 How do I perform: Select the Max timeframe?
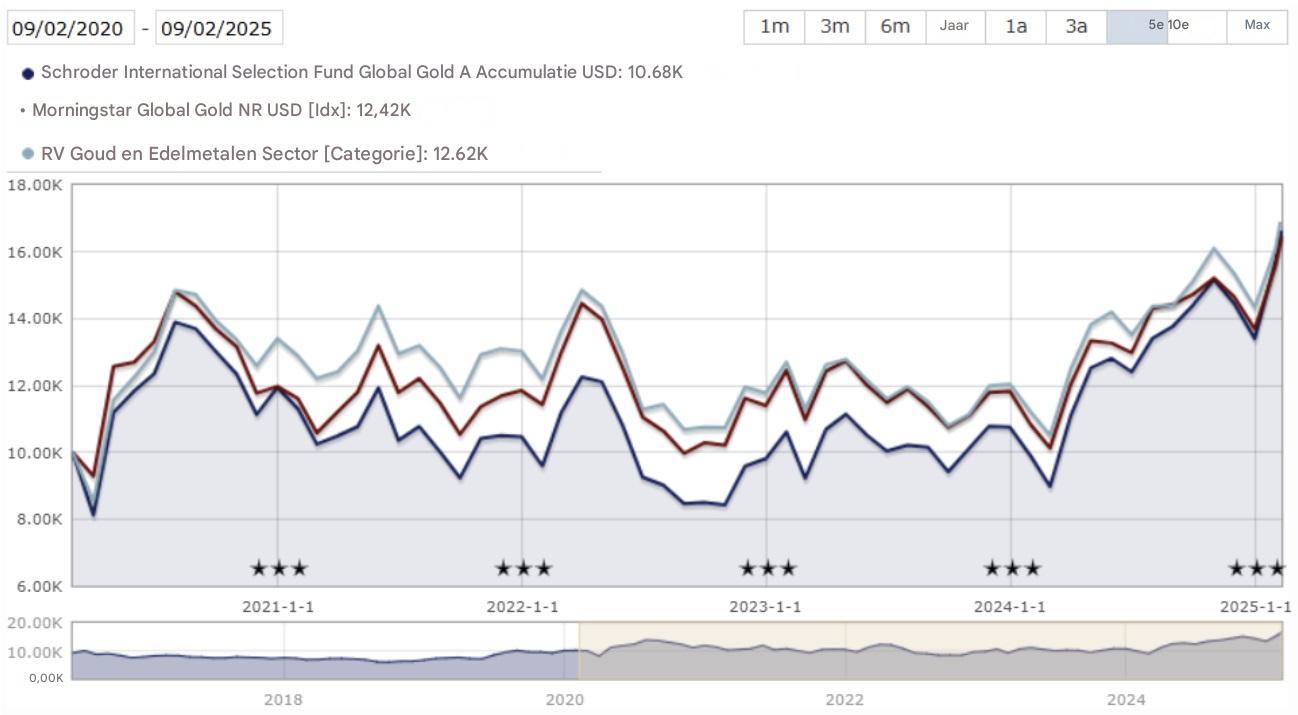[1255, 27]
